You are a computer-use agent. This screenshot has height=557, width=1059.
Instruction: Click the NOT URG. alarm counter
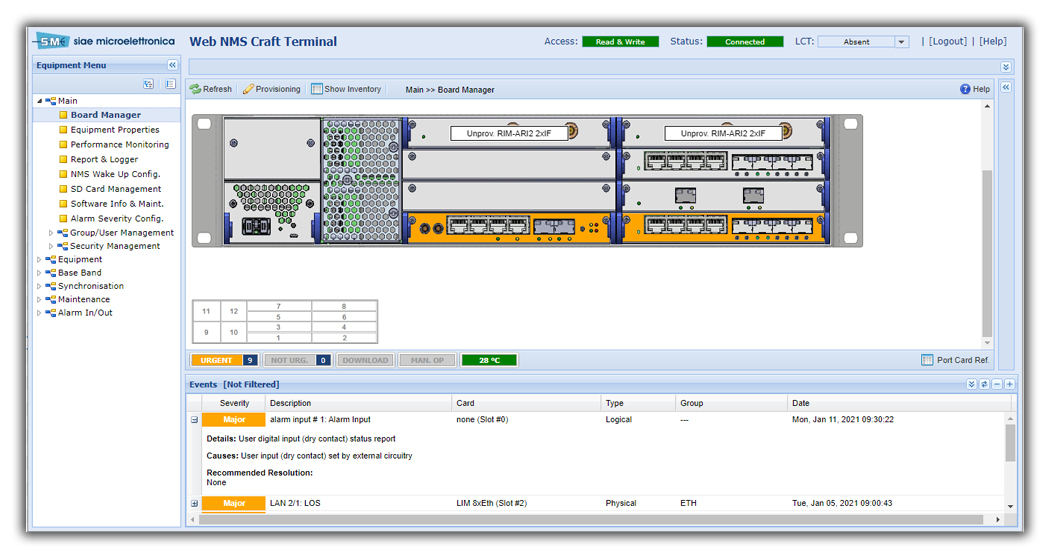coord(297,361)
